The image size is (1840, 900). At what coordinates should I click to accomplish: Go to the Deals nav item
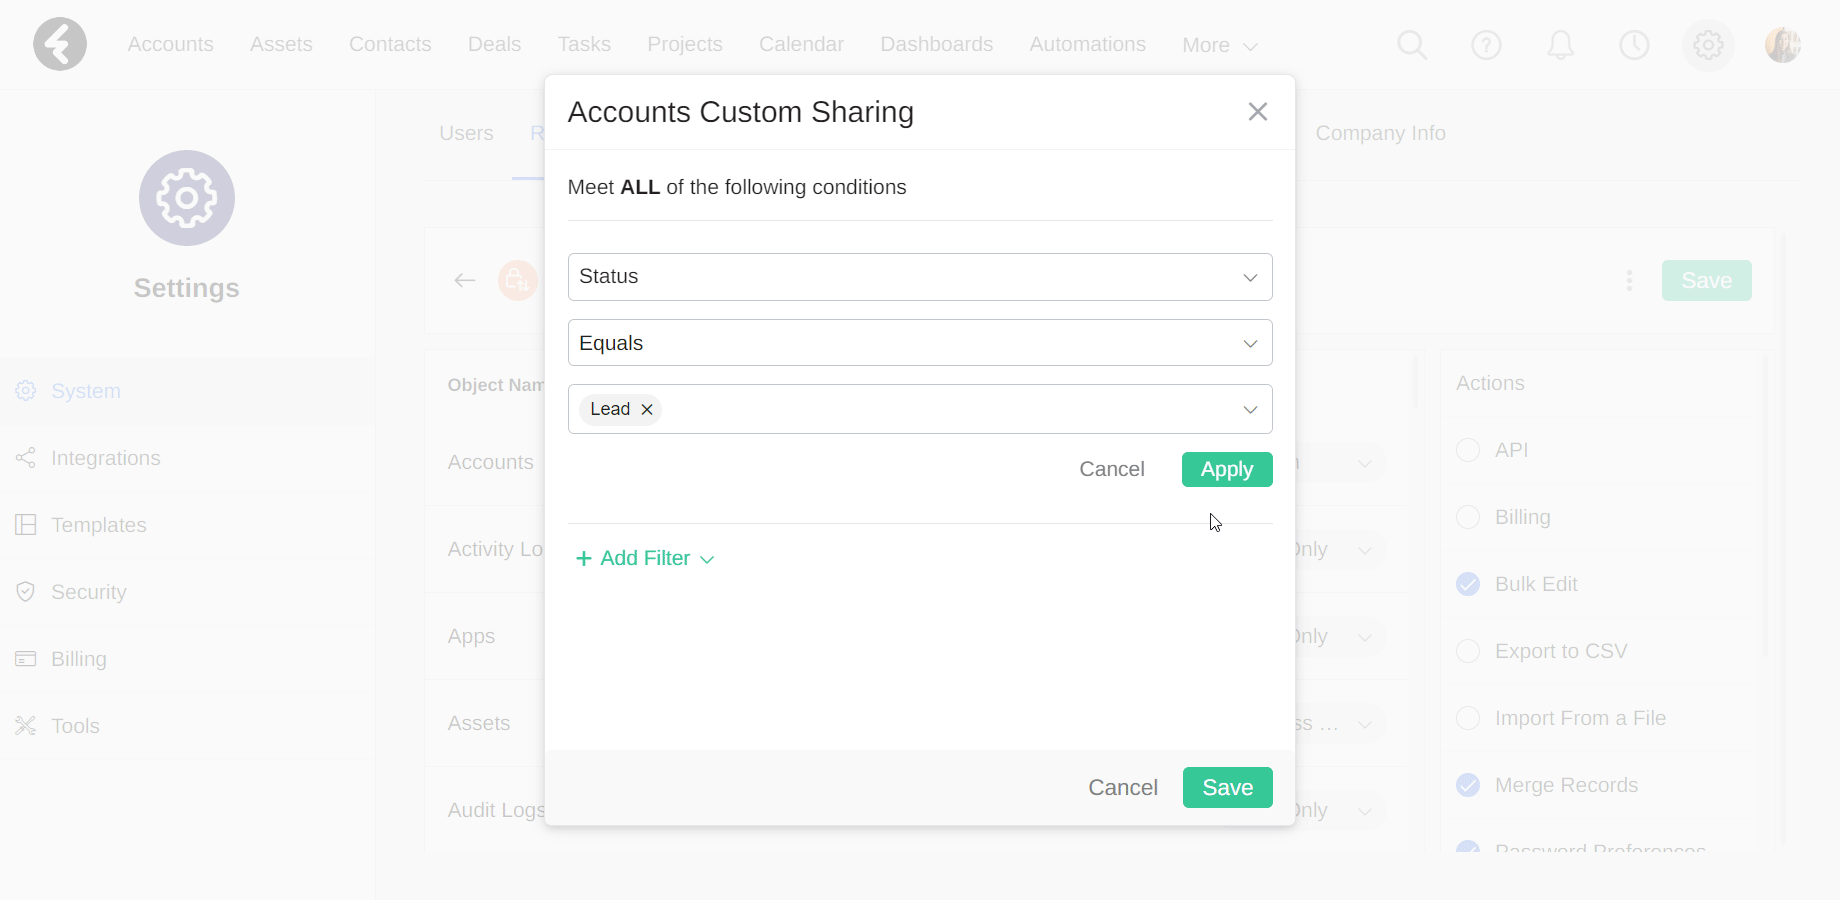click(494, 44)
